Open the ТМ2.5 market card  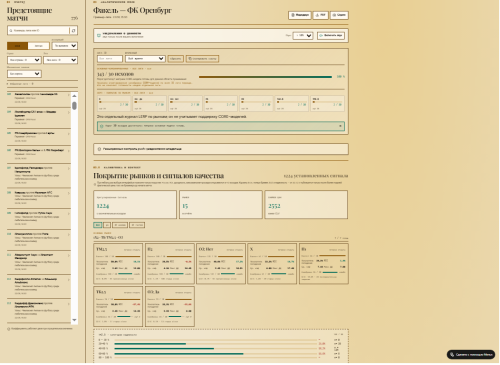pyautogui.click(x=118, y=264)
